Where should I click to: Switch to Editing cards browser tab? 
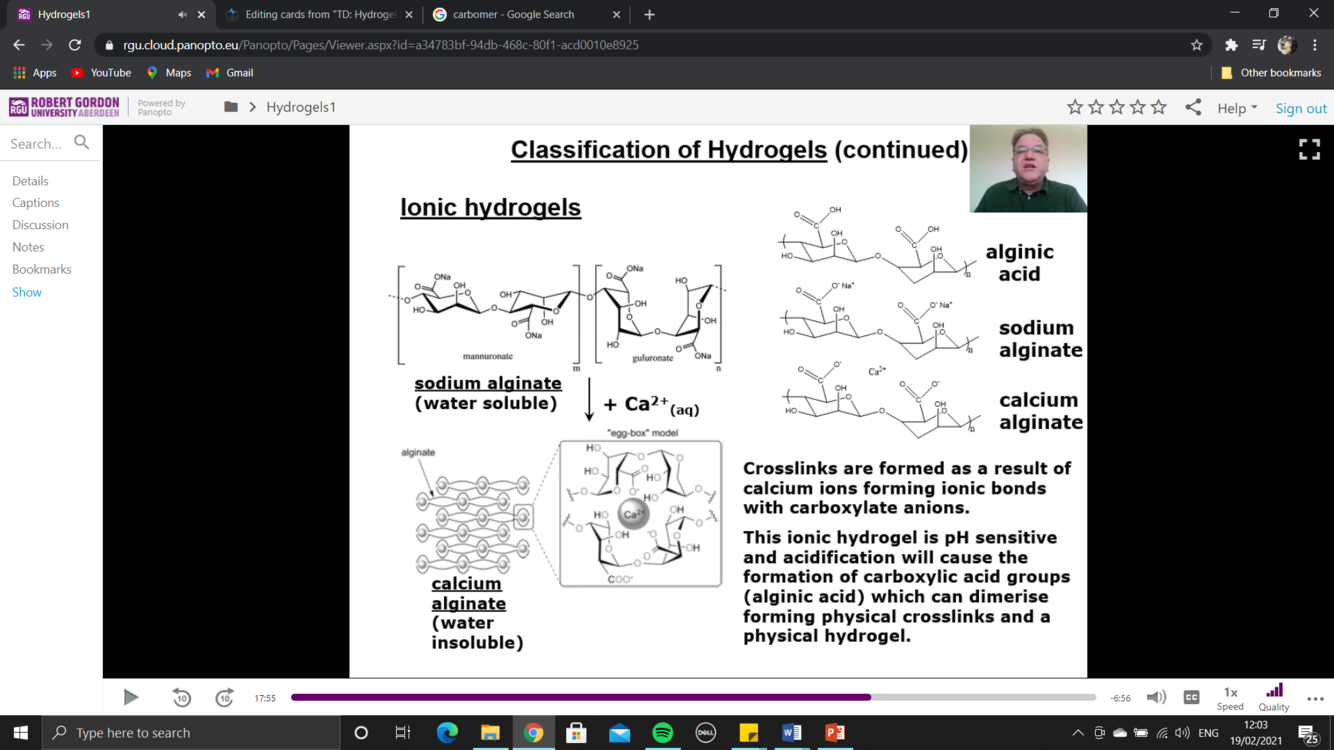coord(320,14)
